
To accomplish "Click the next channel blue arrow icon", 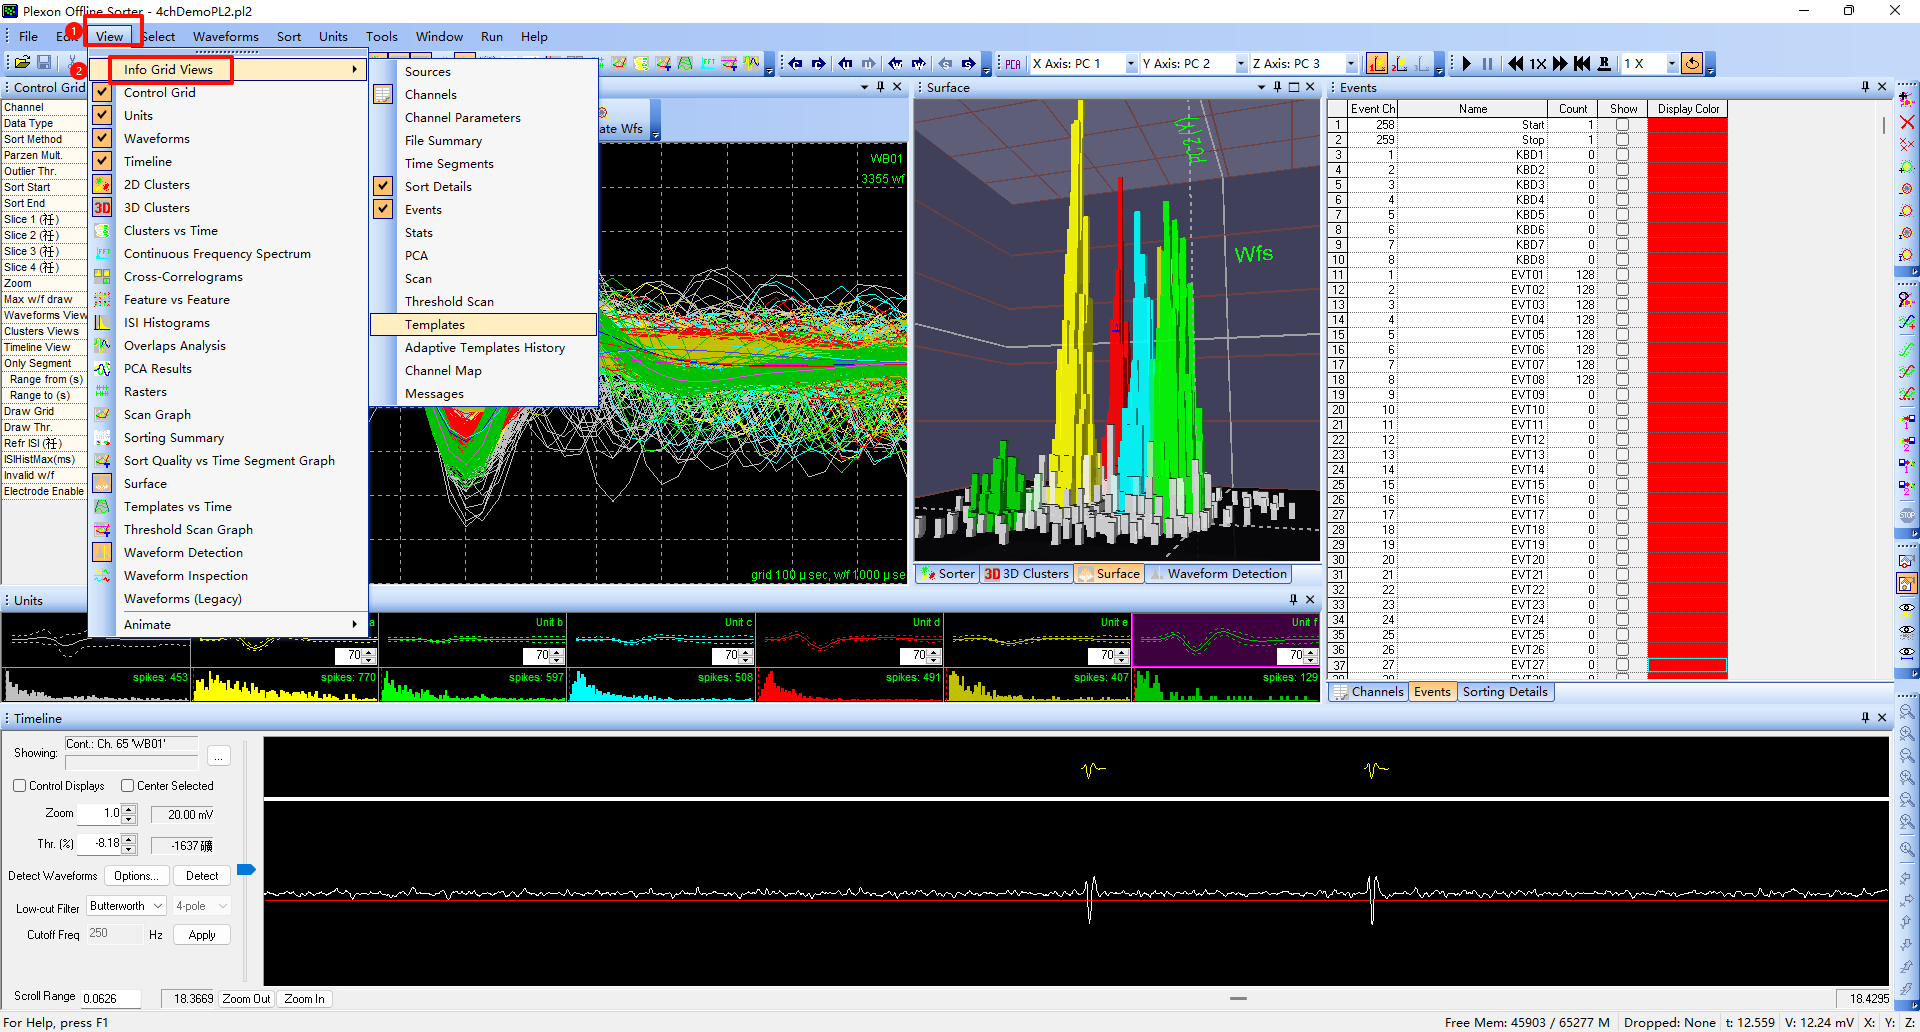I will (x=818, y=63).
